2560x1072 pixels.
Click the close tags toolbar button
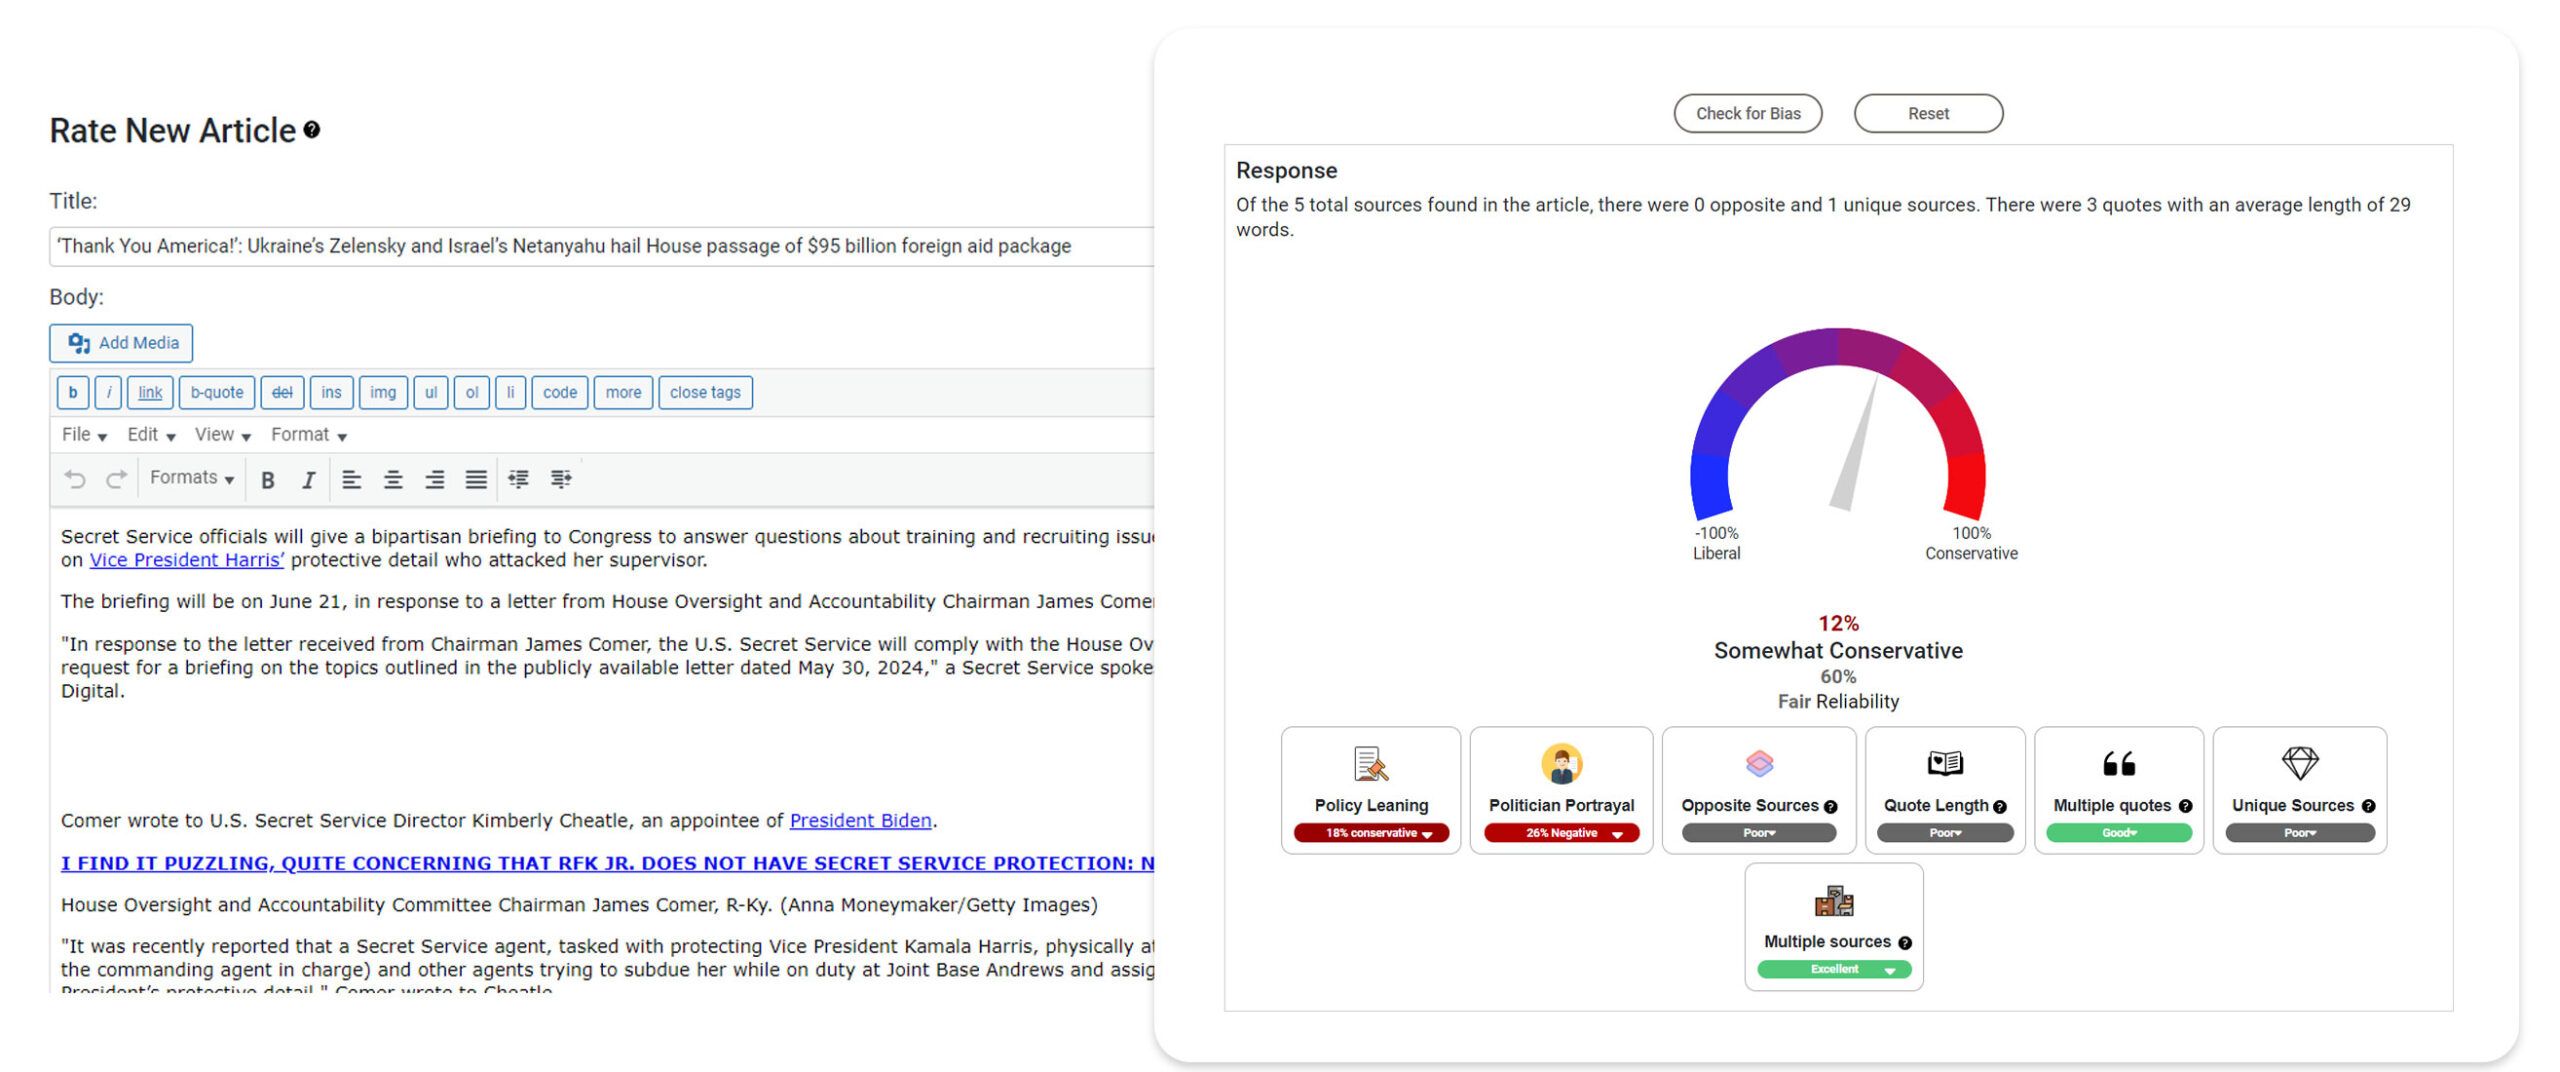[x=706, y=392]
